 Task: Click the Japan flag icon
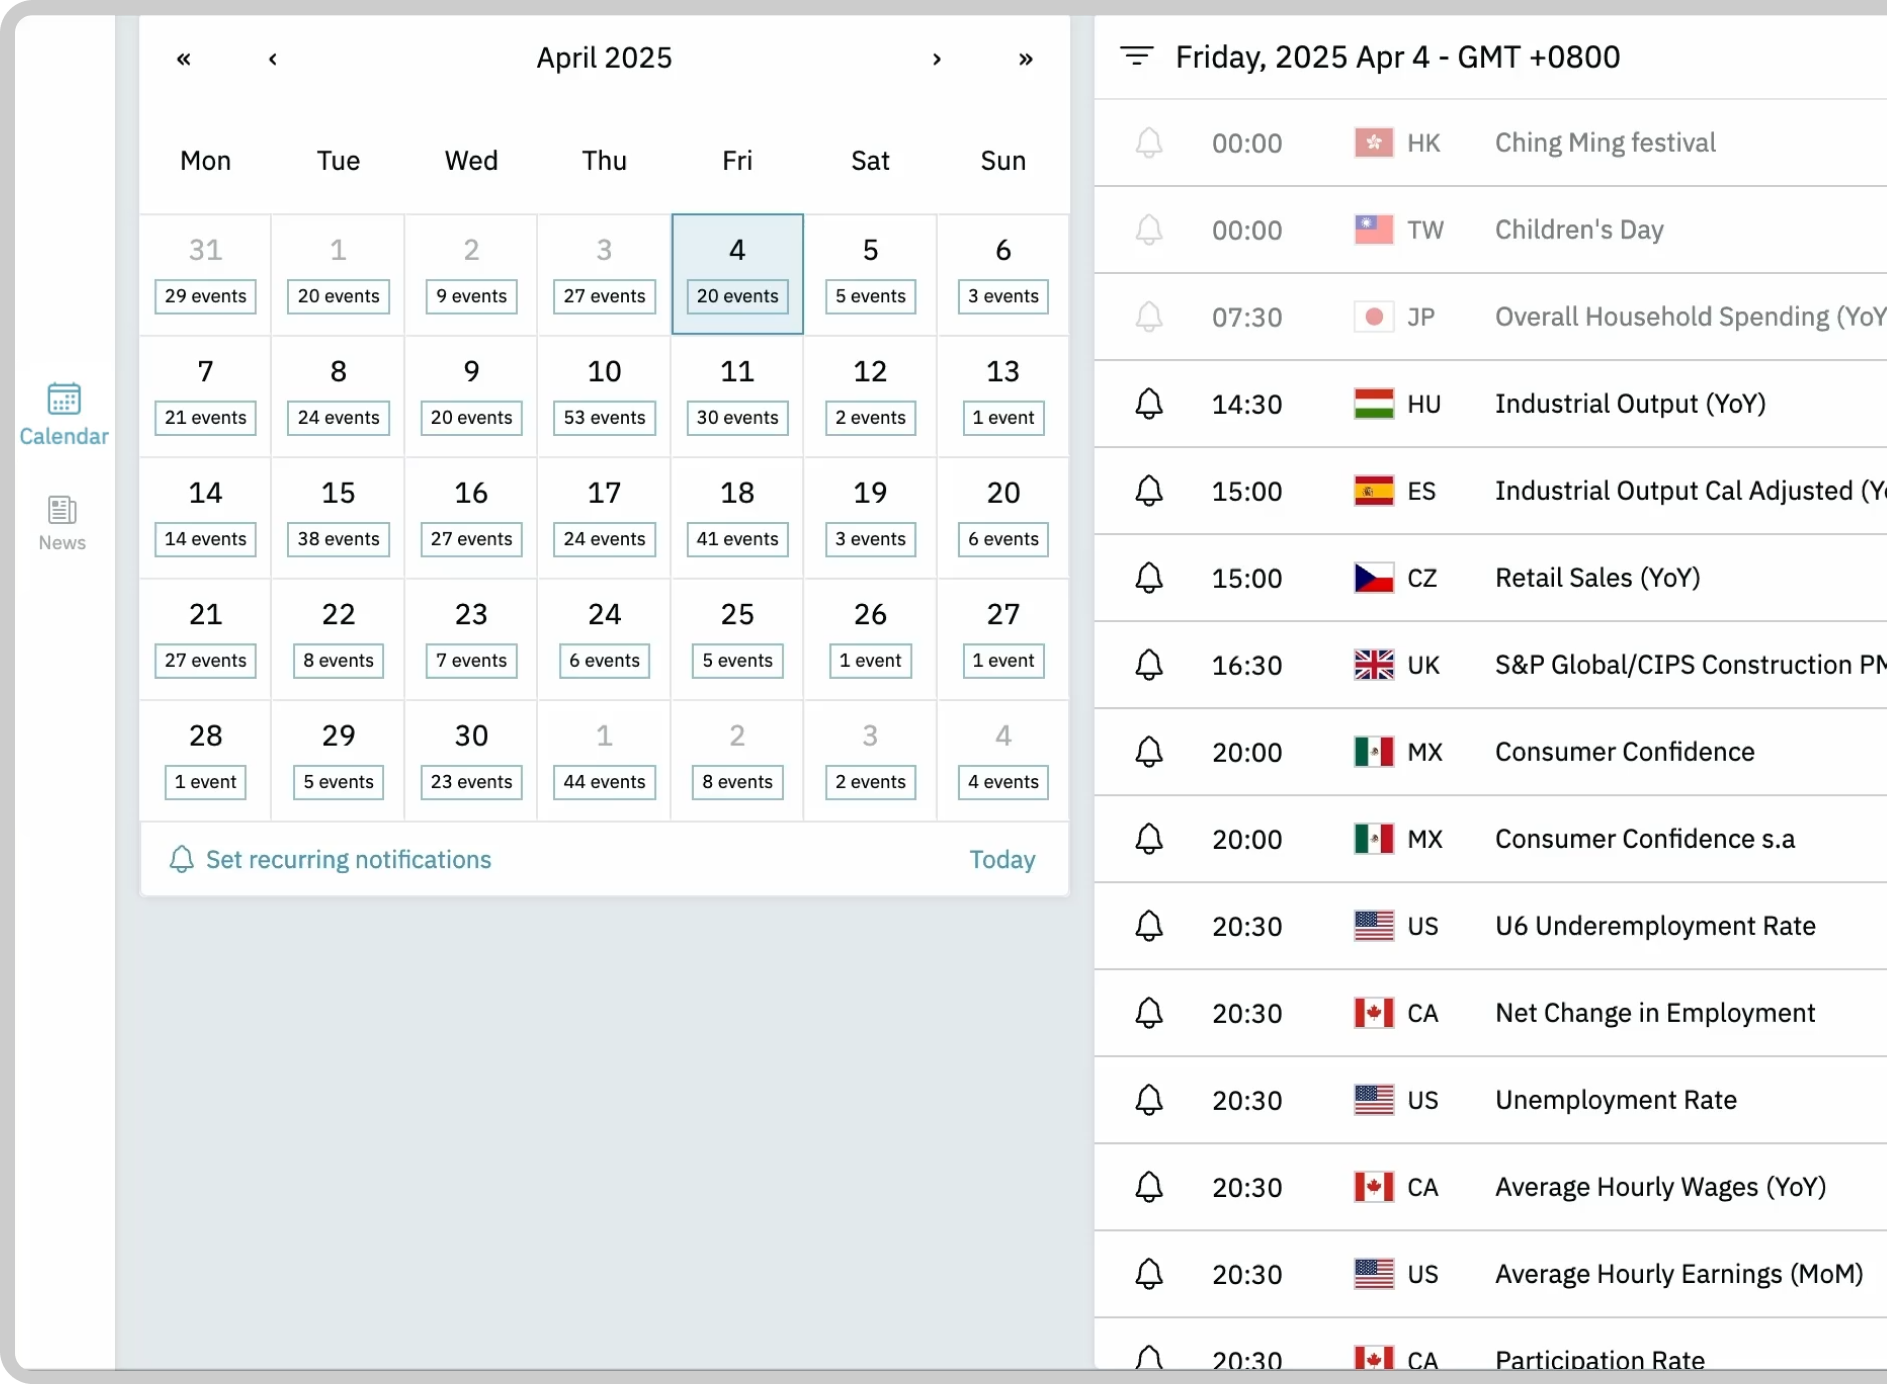[x=1373, y=317]
